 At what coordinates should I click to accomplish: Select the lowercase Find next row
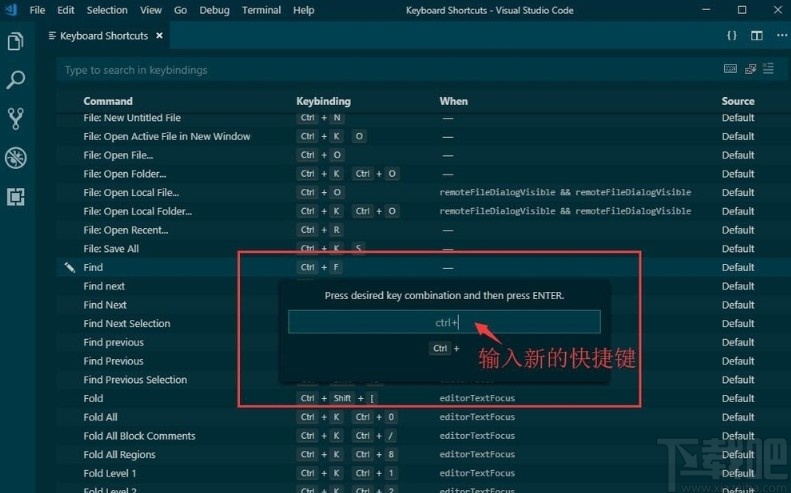pyautogui.click(x=423, y=286)
